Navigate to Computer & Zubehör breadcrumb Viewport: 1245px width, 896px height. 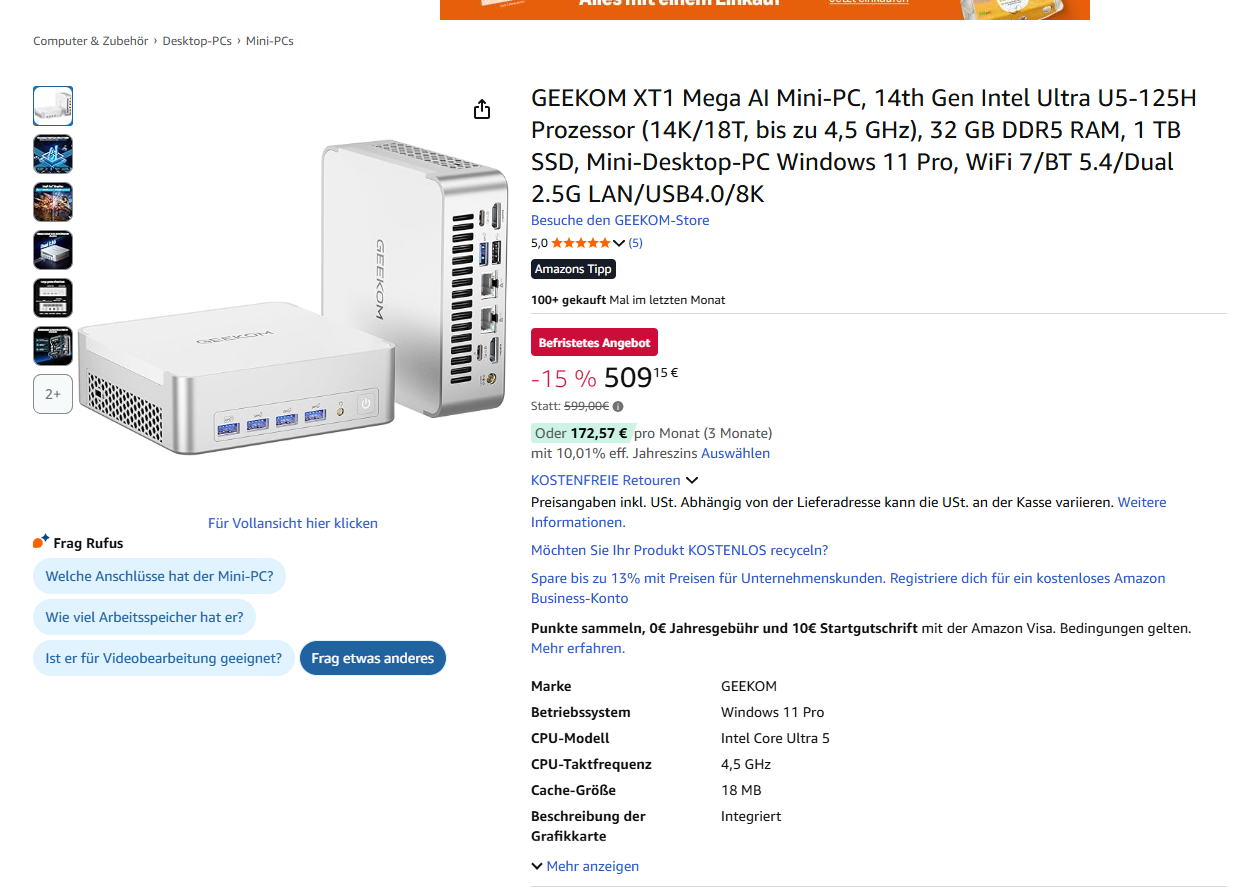(91, 41)
